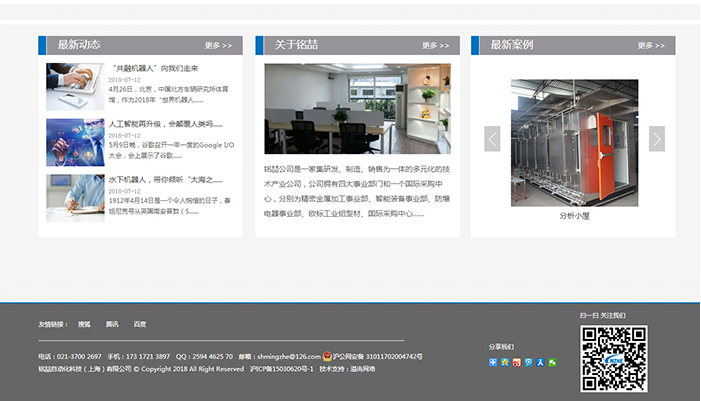Click the police badge icon in footer
The width and height of the screenshot is (701, 401).
click(327, 356)
